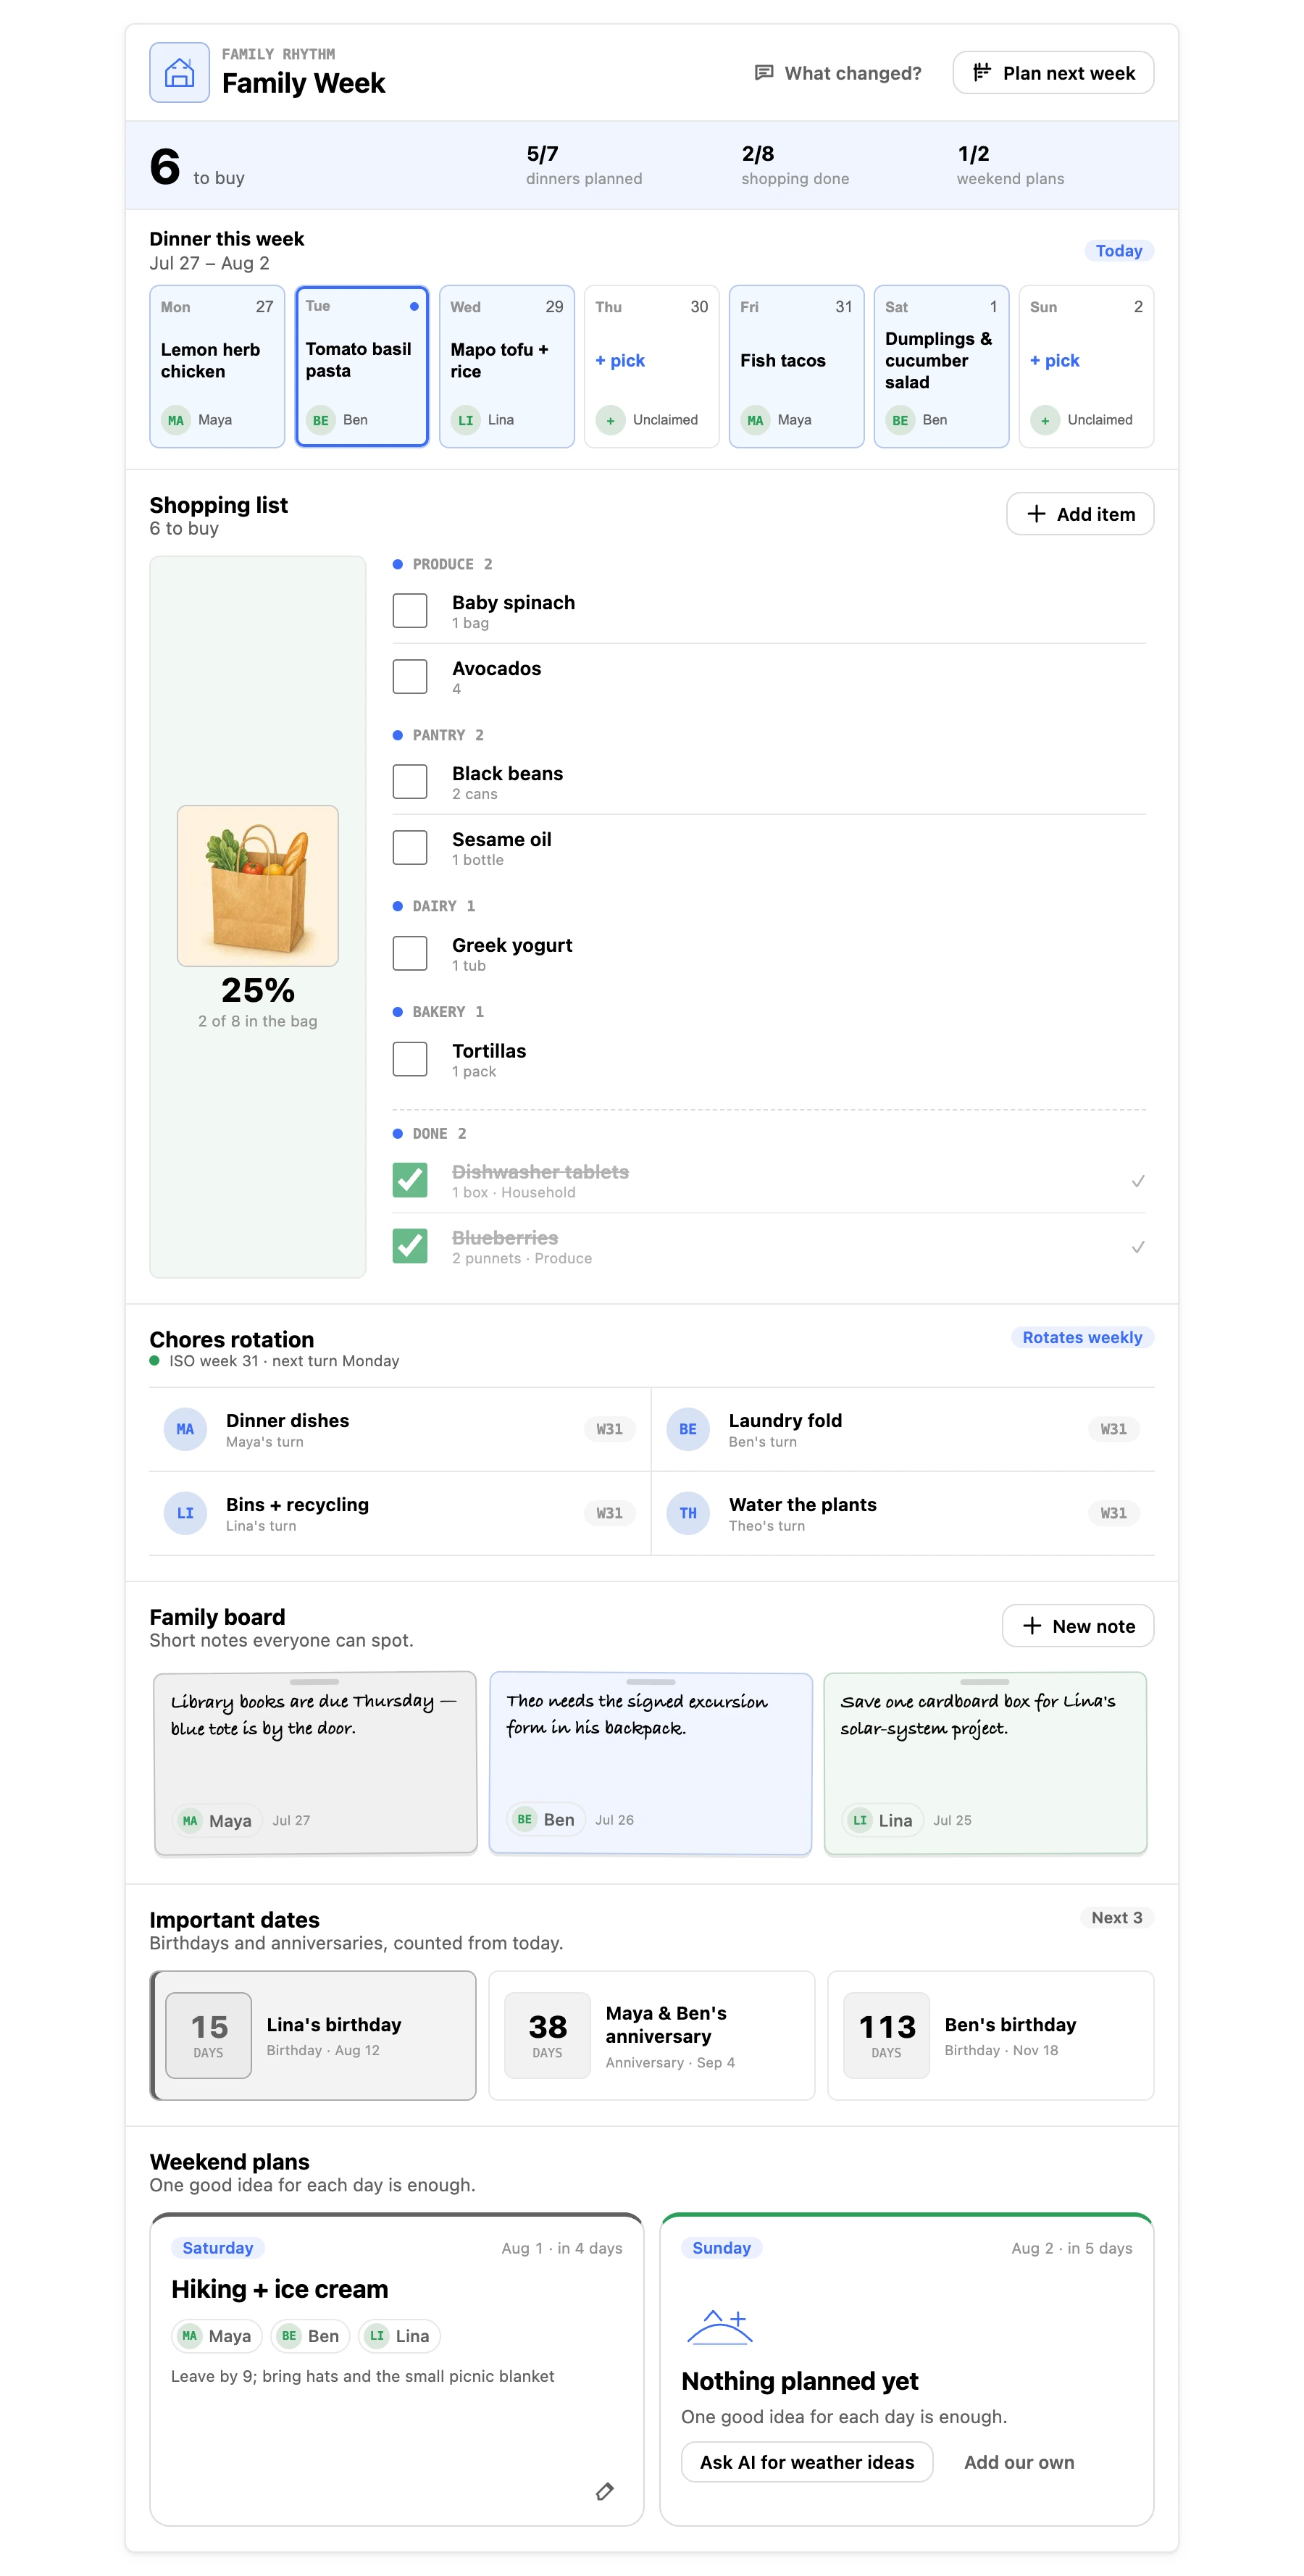Viewport: 1304px width, 2576px height.
Task: Open Lina's cardboard box note
Action: (985, 1763)
